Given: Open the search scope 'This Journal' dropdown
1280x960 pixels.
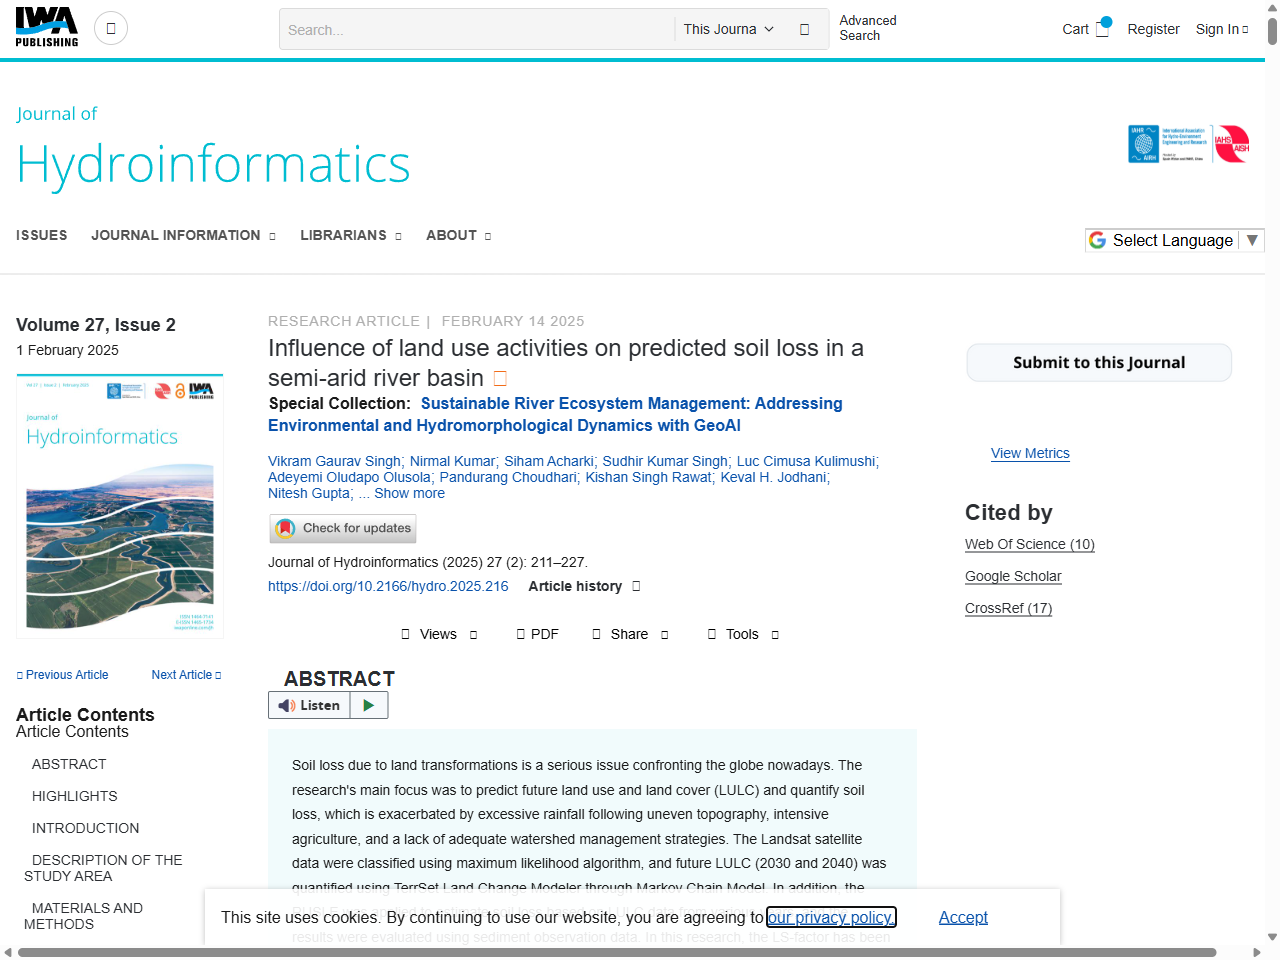Looking at the screenshot, I should pyautogui.click(x=729, y=30).
